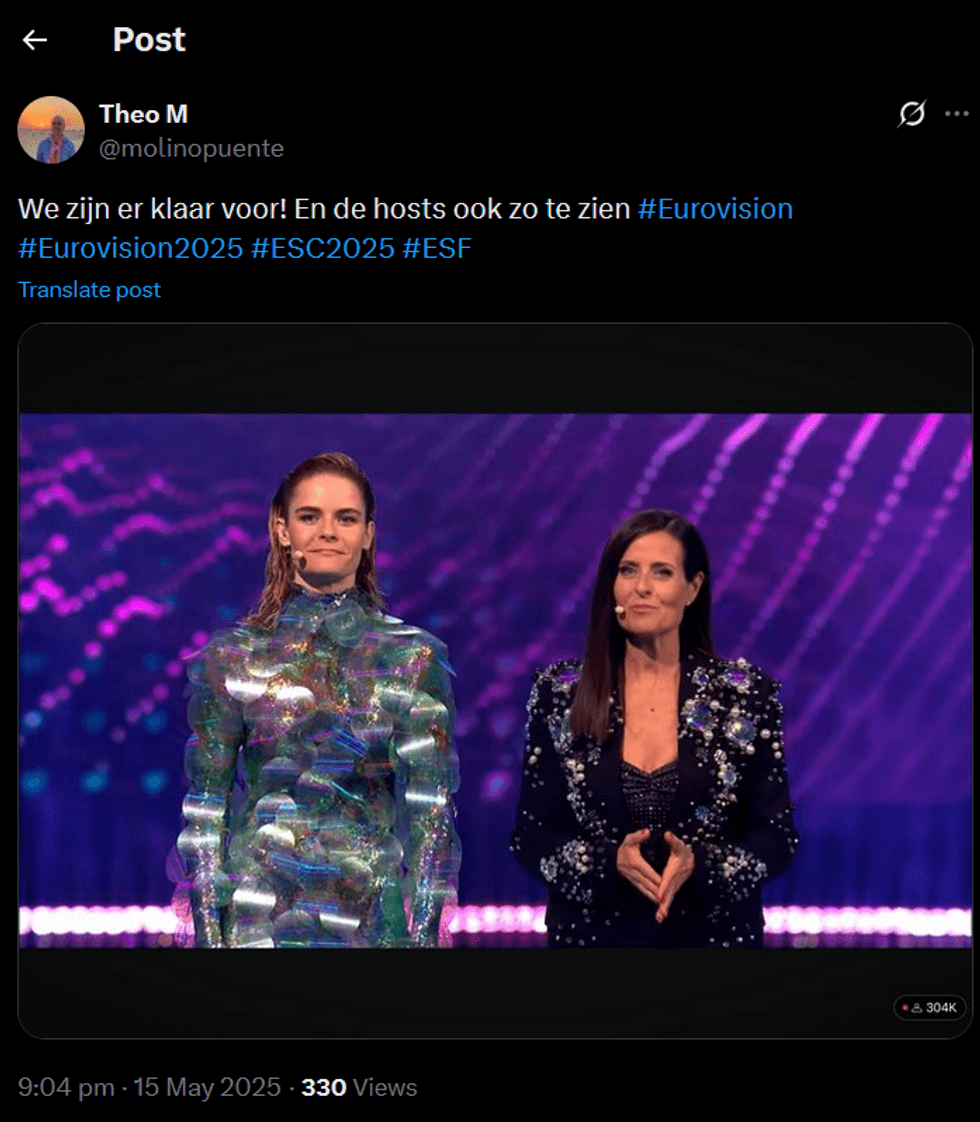Click the 304K live viewer badge
This screenshot has width=980, height=1122.
[930, 1007]
